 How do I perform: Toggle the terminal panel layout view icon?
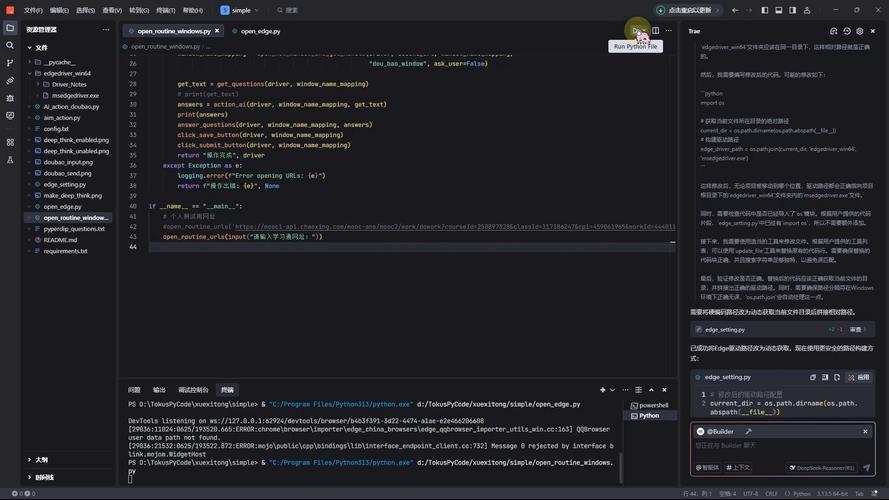point(638,390)
